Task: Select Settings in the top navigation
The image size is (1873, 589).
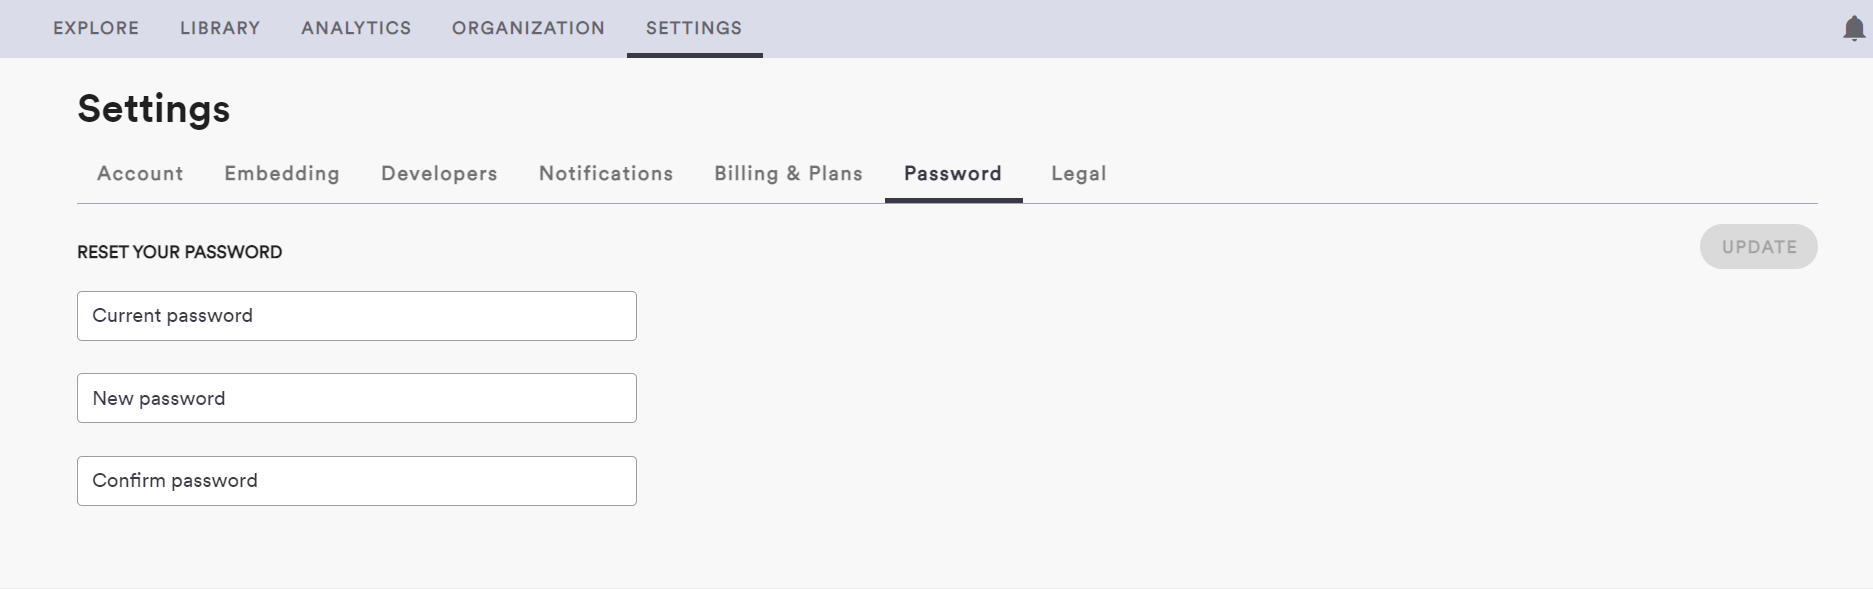Action: 694,28
